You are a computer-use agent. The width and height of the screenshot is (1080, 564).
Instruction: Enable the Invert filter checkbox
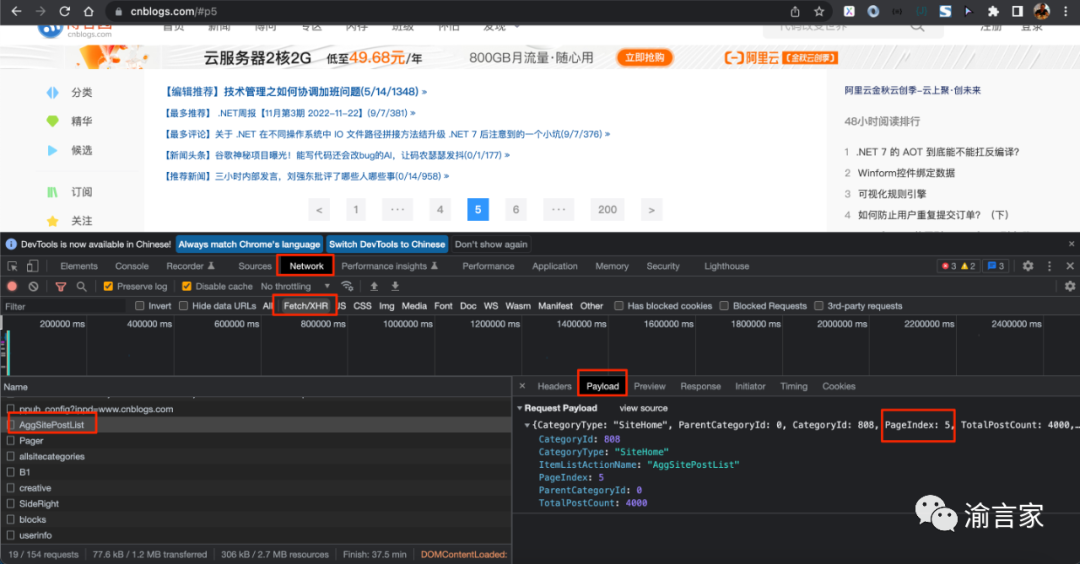click(x=140, y=306)
